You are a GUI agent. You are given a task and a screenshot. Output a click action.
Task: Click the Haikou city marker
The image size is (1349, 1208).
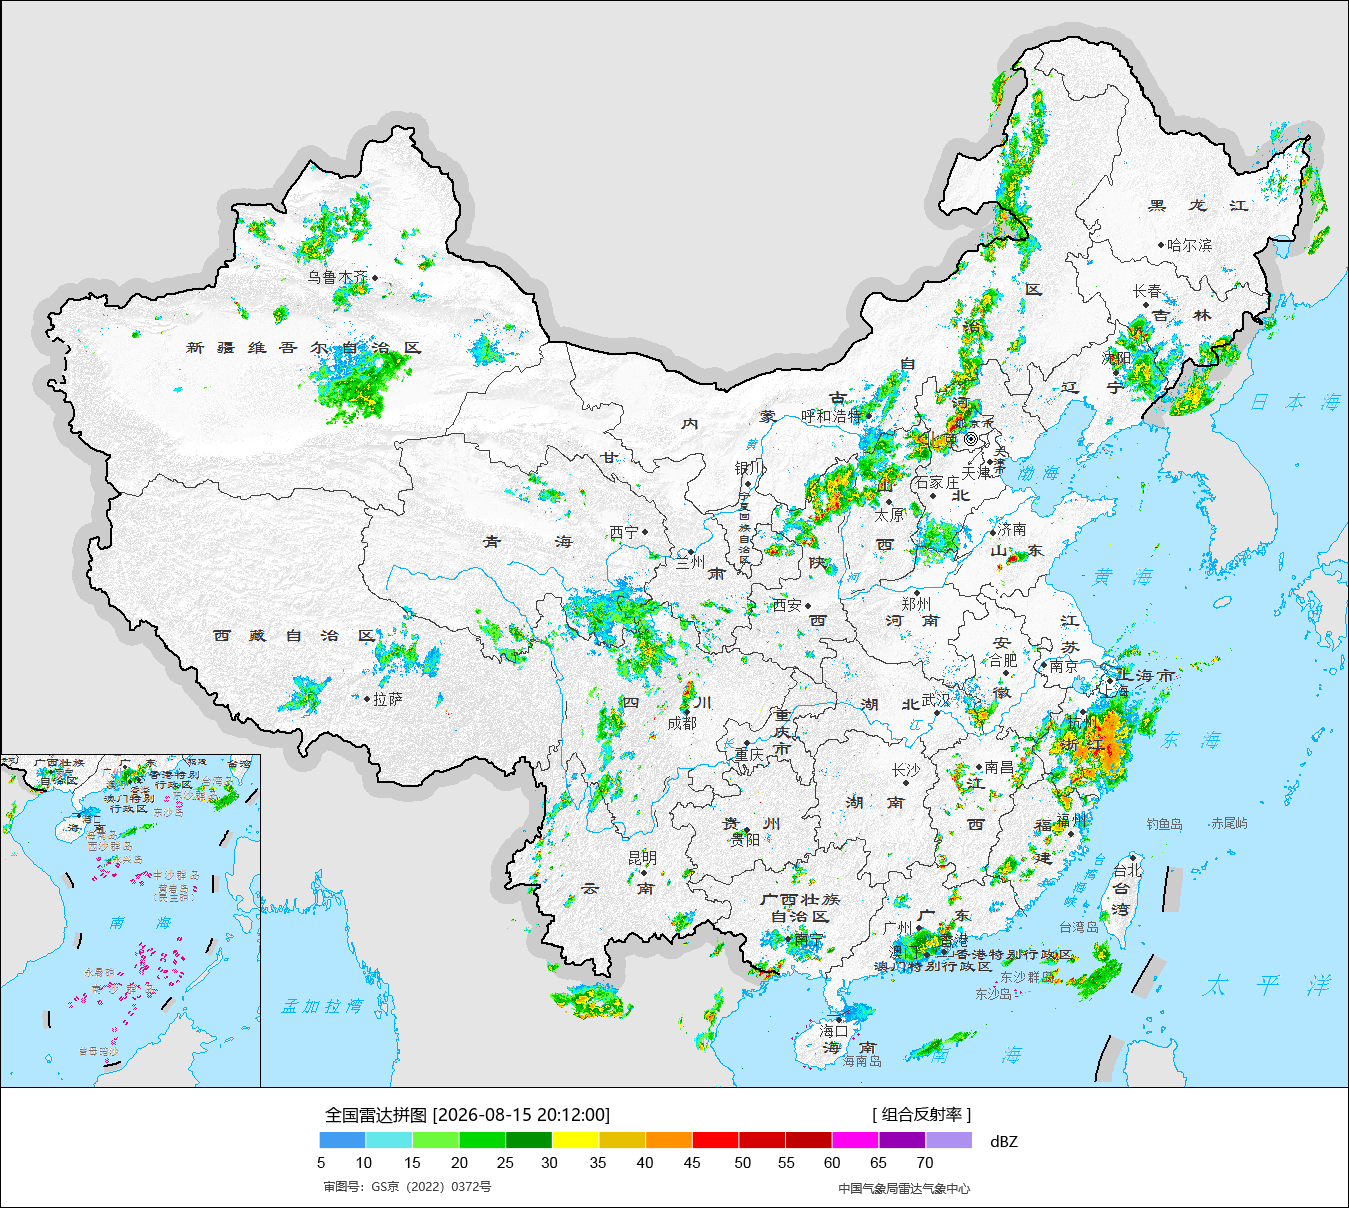pyautogui.click(x=840, y=1020)
